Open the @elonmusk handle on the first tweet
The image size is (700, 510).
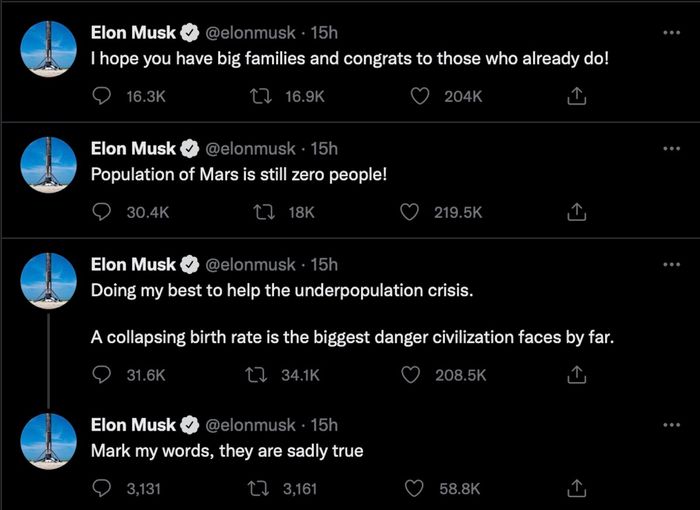250,33
